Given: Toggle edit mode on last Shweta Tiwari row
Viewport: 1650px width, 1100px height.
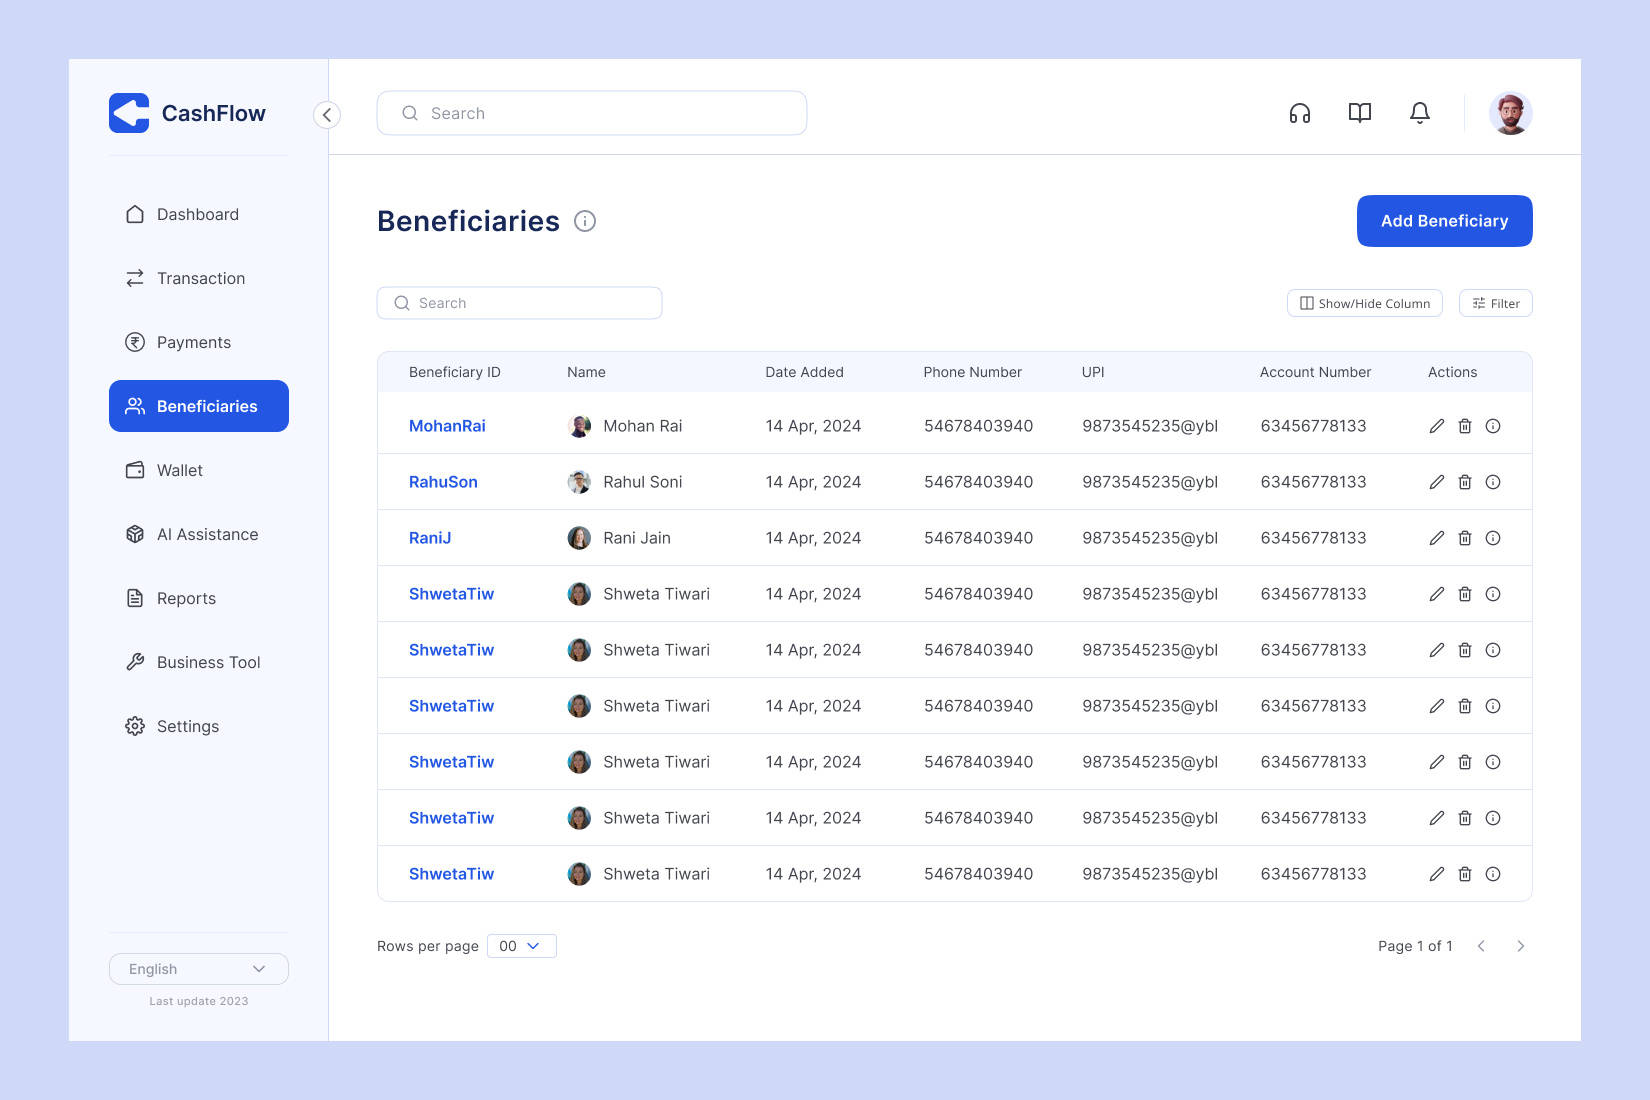Looking at the screenshot, I should point(1436,873).
